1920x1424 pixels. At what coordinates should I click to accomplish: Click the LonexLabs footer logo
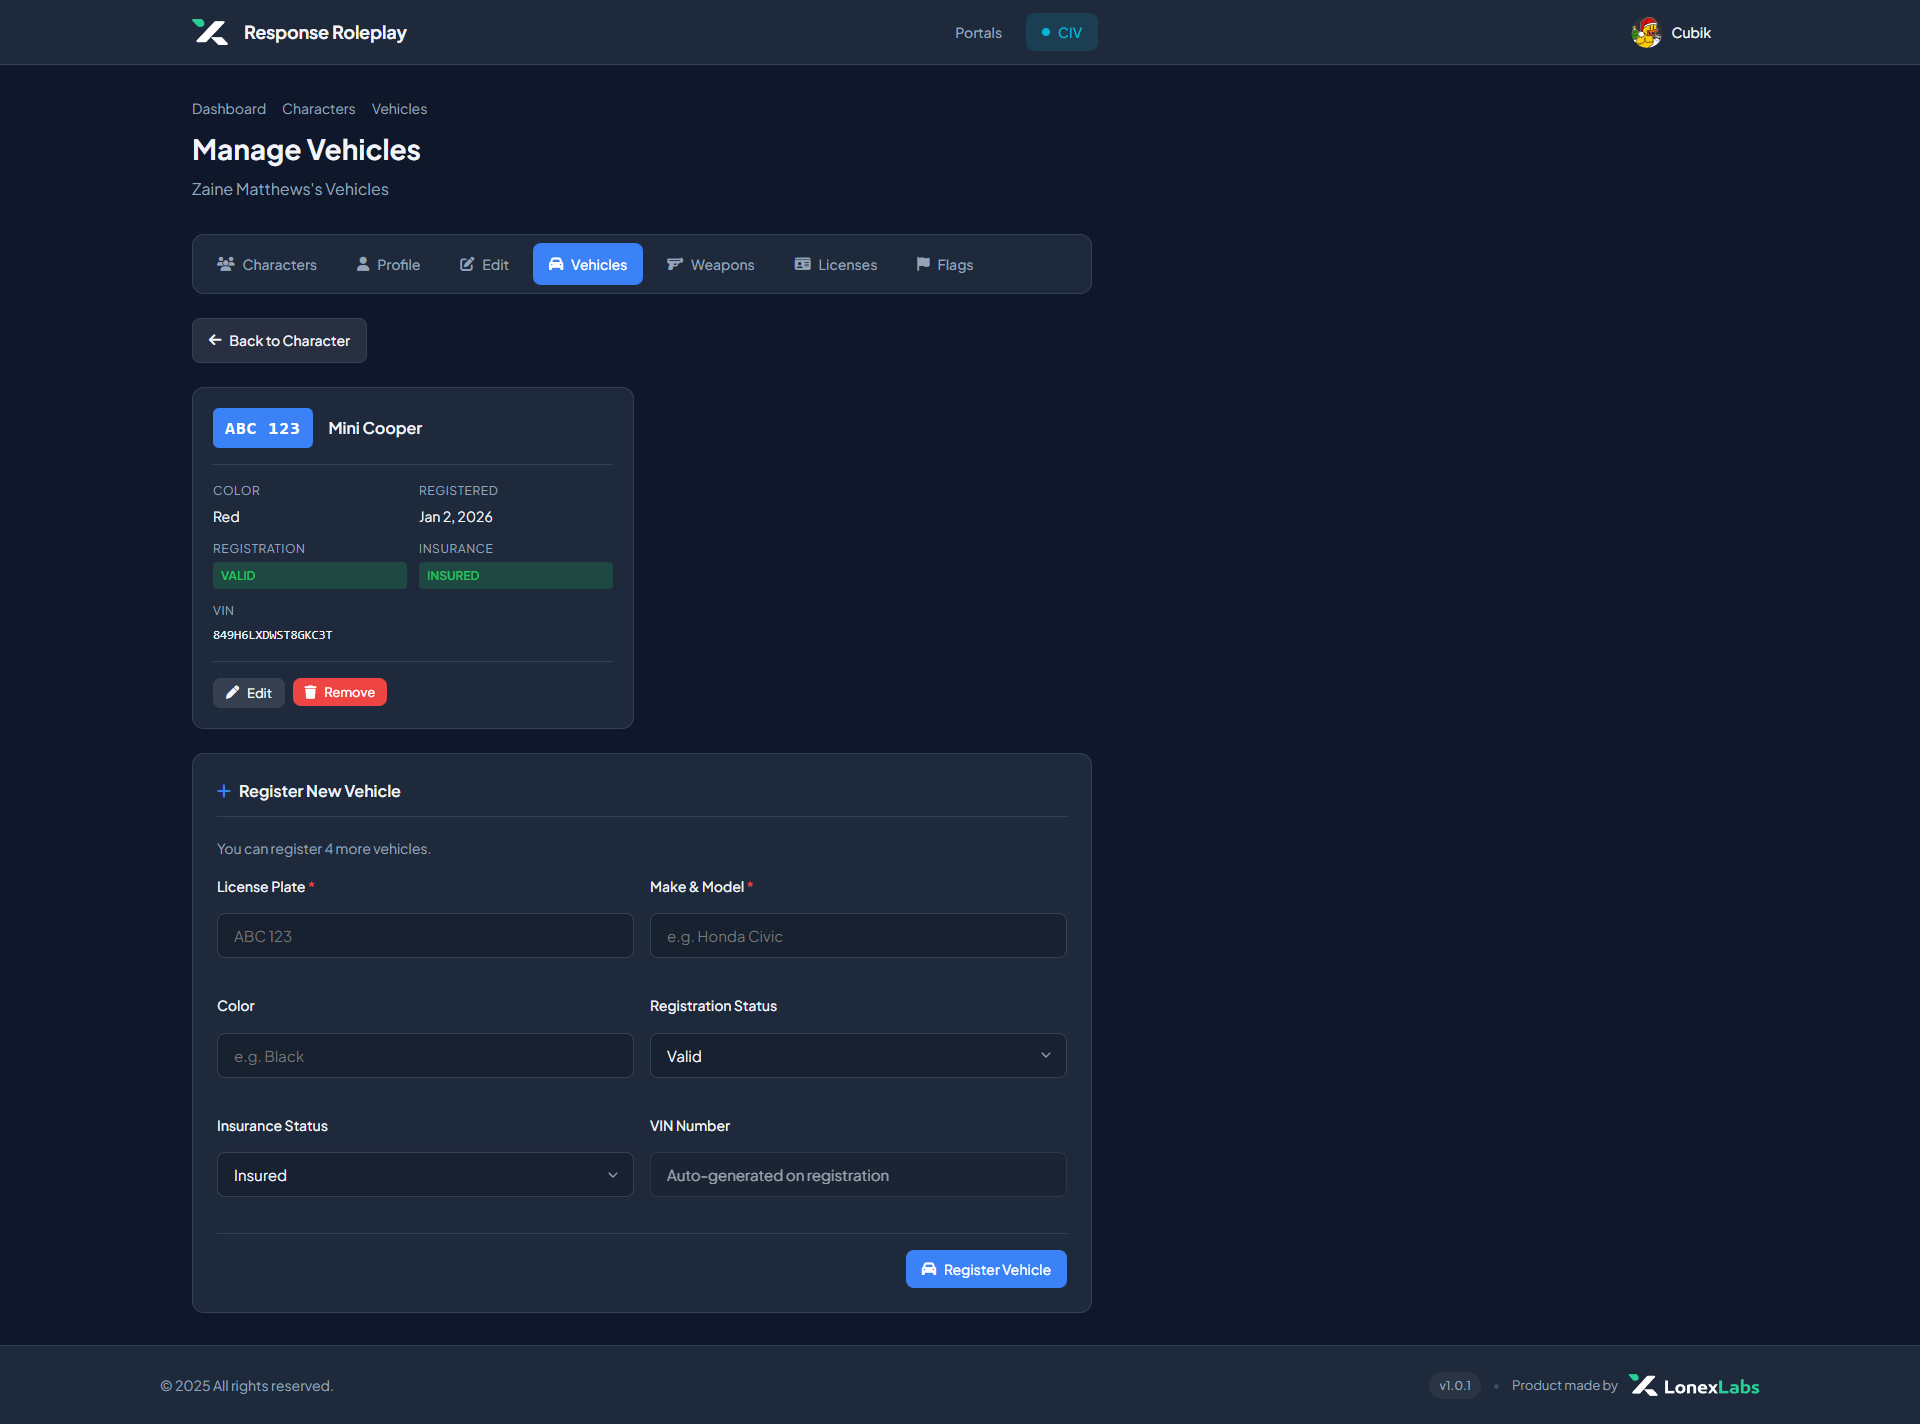tap(1694, 1386)
